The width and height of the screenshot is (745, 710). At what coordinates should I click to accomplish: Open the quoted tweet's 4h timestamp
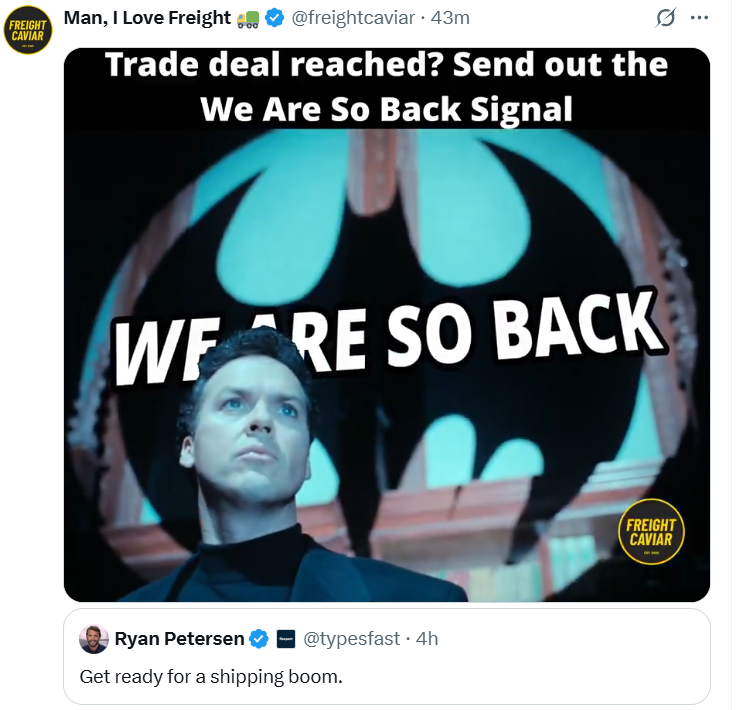(427, 638)
